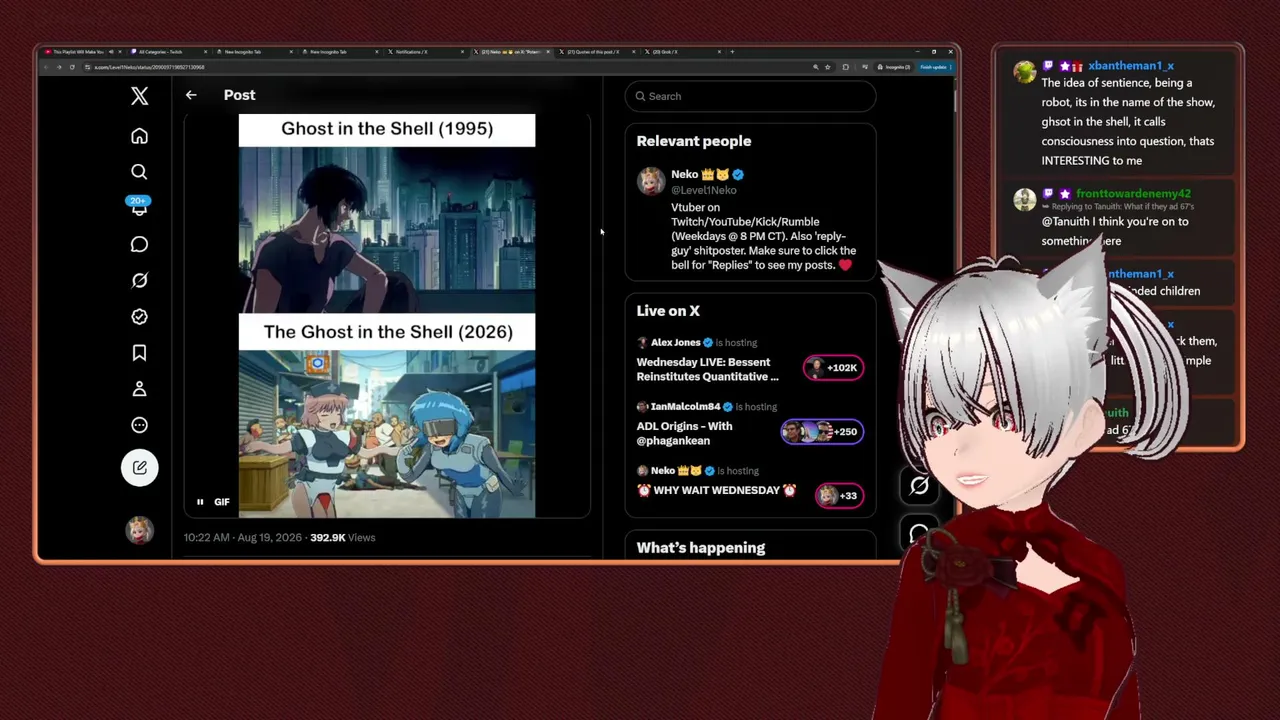Click the +33 listeners badge

(840, 496)
